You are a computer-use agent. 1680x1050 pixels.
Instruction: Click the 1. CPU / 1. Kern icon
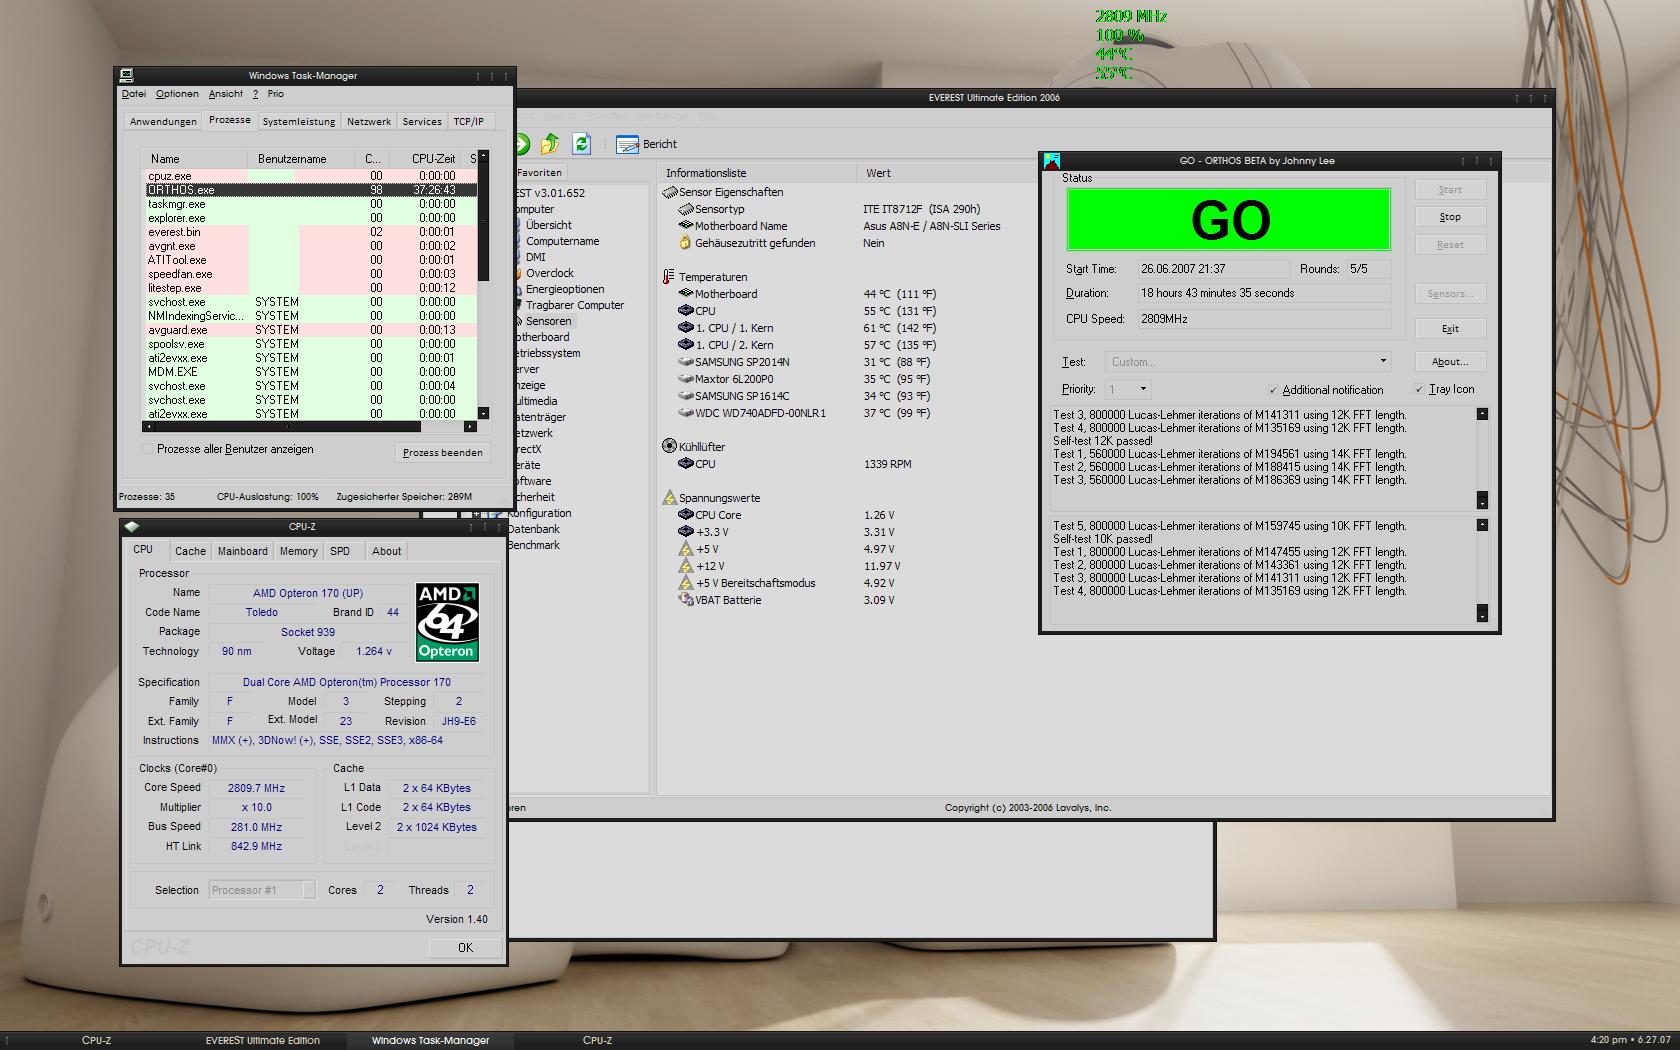[x=685, y=327]
